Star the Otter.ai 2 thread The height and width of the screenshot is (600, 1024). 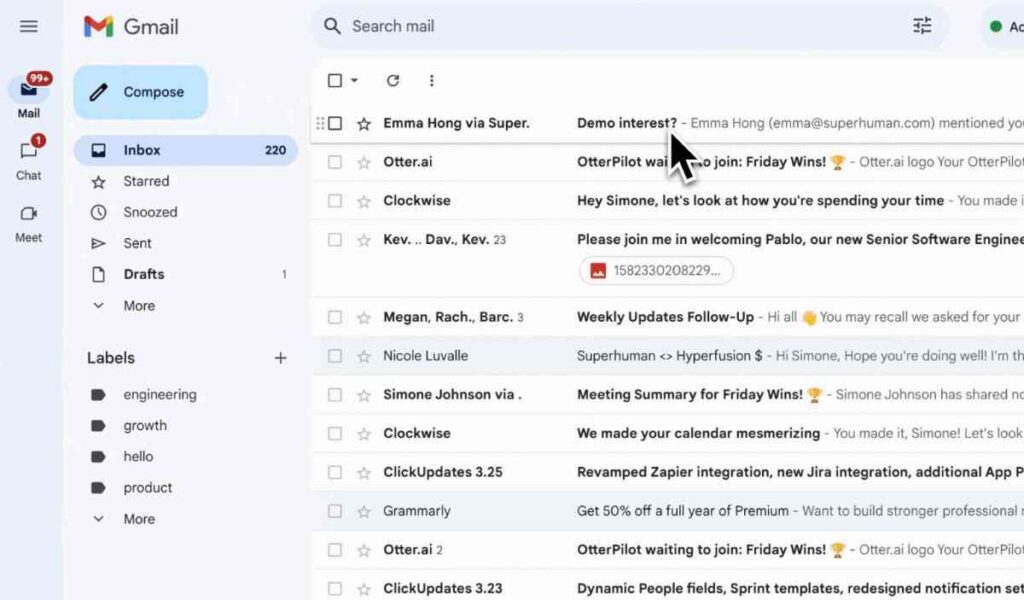click(364, 550)
